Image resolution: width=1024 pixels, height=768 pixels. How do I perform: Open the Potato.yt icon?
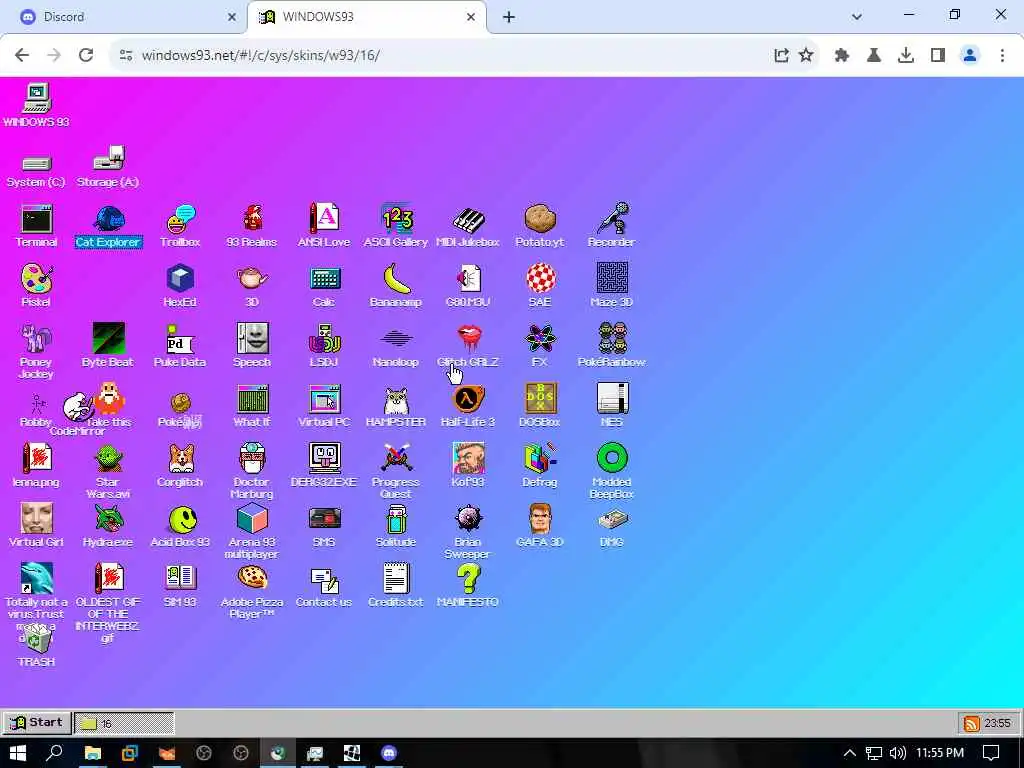tap(539, 219)
